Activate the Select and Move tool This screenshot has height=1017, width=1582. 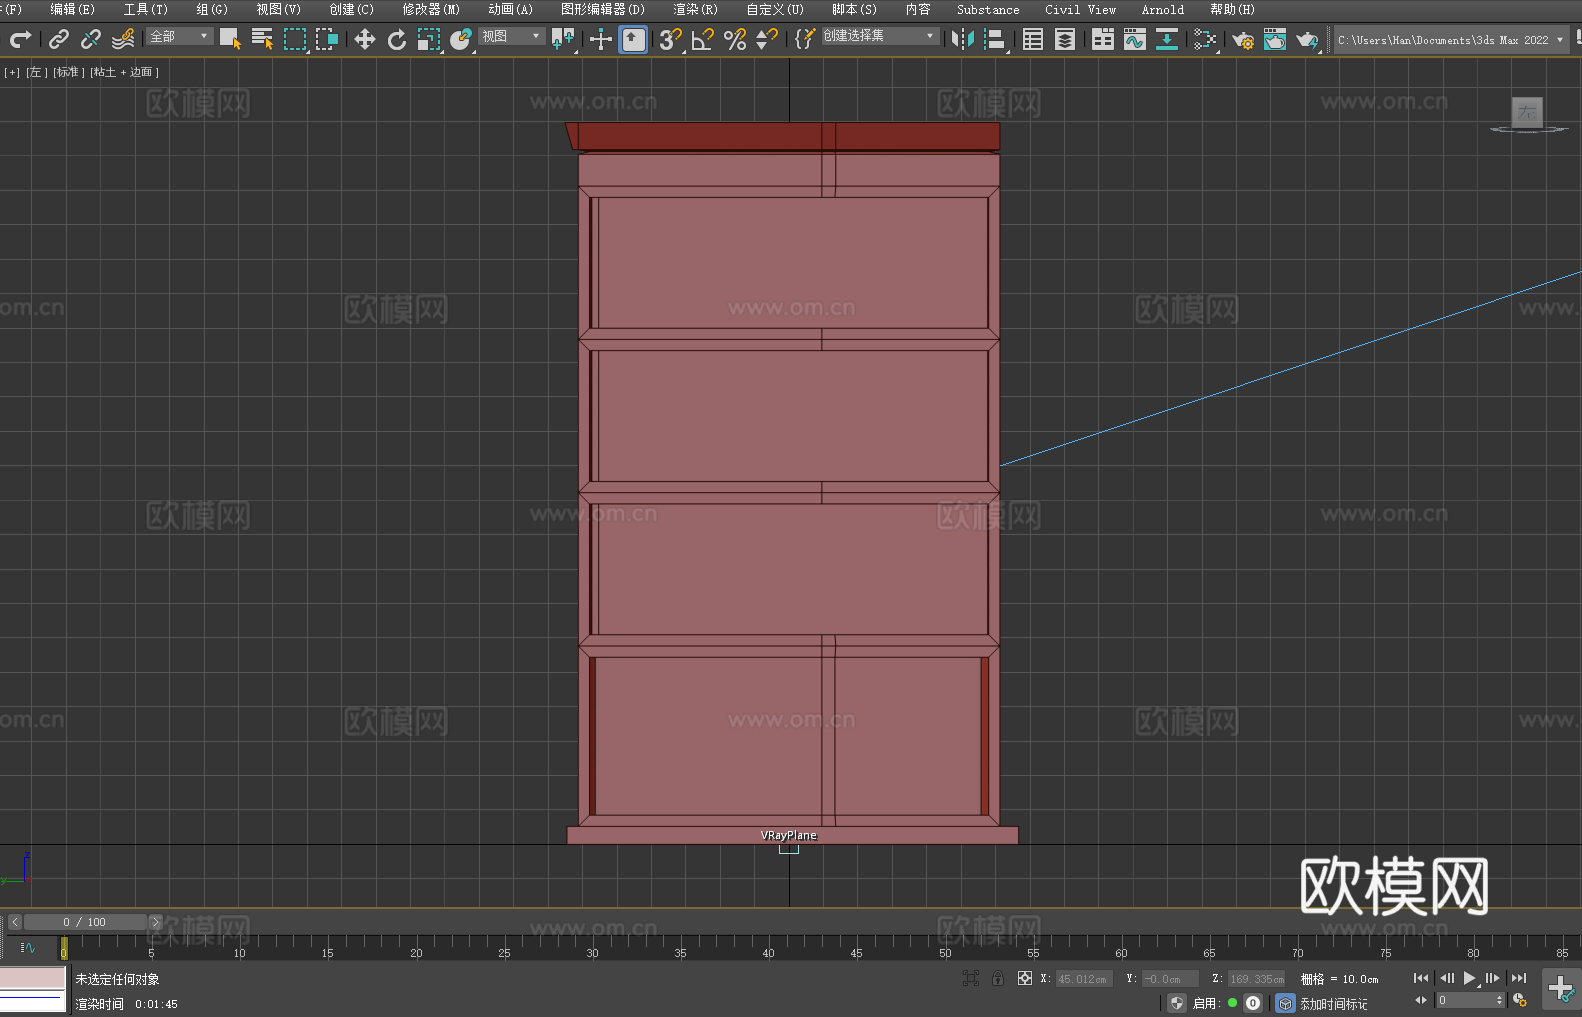tap(365, 39)
